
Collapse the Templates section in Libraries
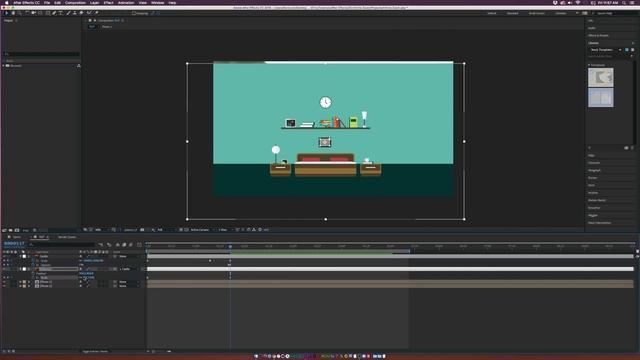click(x=589, y=65)
